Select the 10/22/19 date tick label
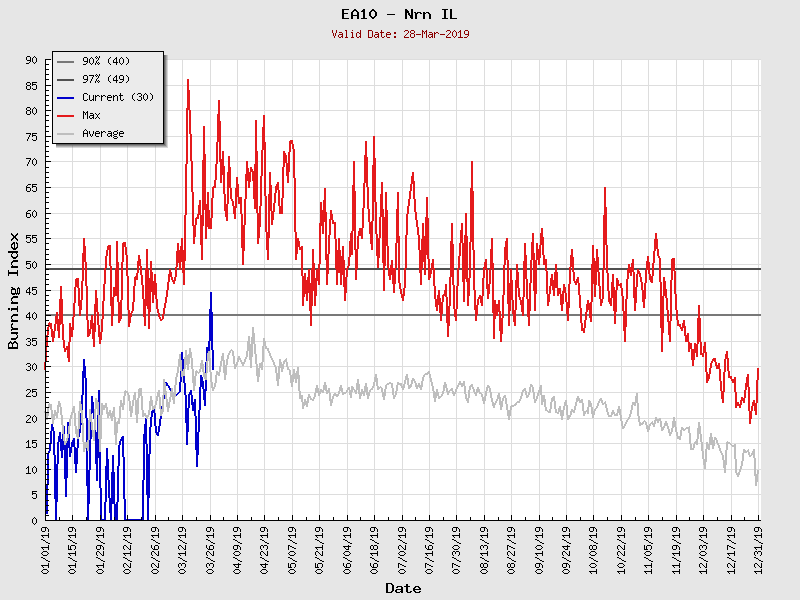Screen dimensions: 800x600 click(621, 547)
